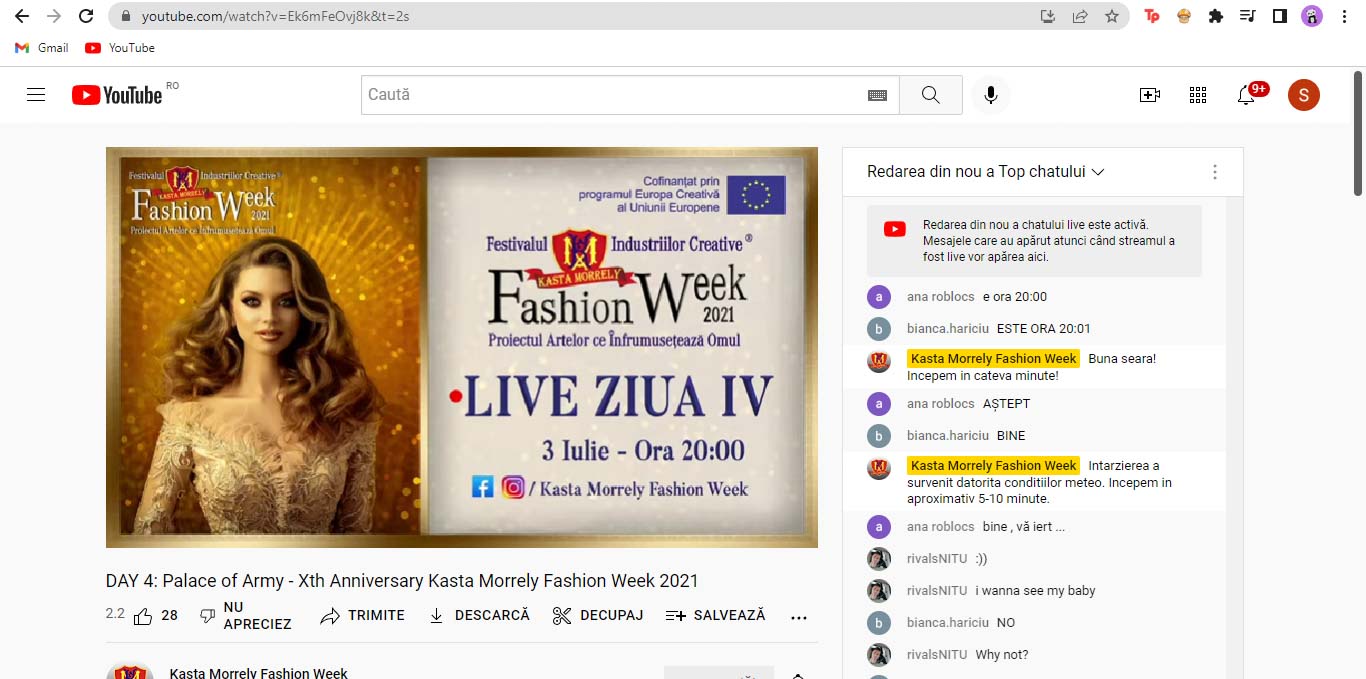Screen dimensions: 1366x679
Task: Open the notifications bell
Action: [1246, 95]
